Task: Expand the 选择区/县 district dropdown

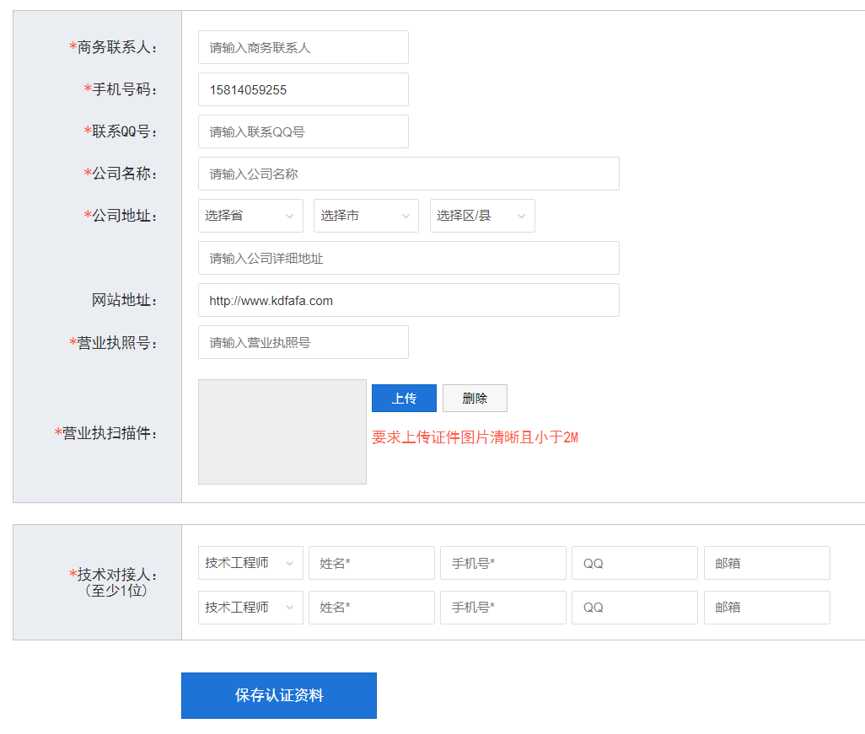Action: [x=481, y=215]
